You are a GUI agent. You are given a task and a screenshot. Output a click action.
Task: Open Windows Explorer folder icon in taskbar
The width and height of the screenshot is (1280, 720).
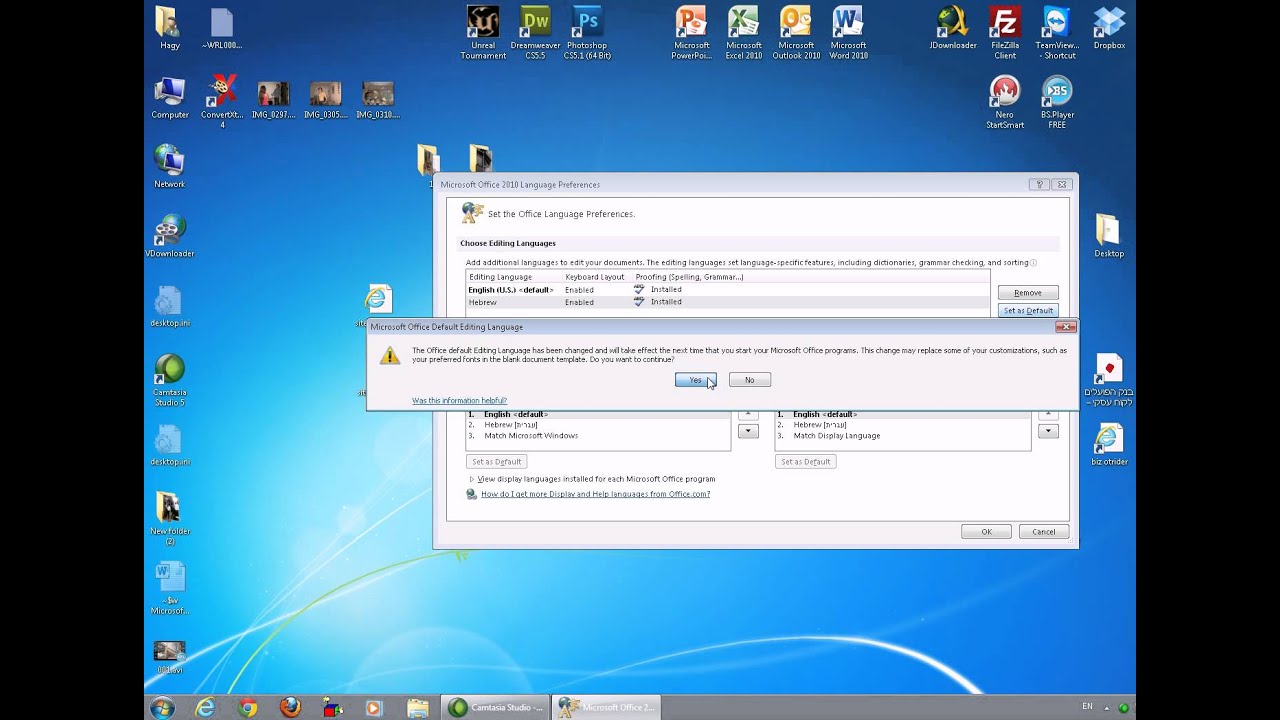tap(417, 708)
